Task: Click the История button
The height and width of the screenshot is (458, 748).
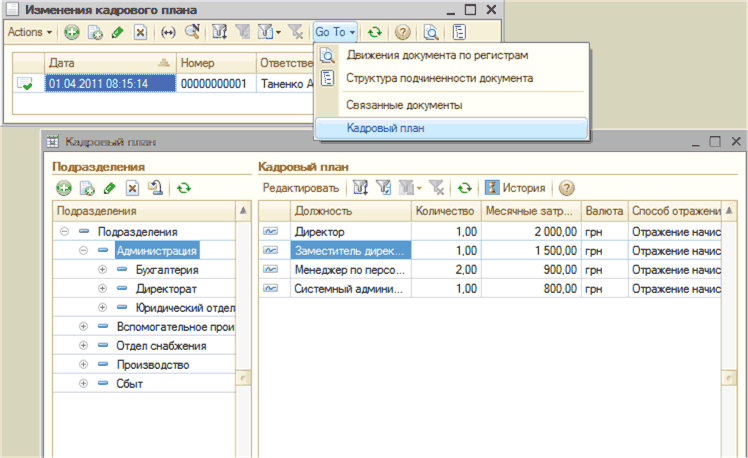Action: tap(516, 187)
